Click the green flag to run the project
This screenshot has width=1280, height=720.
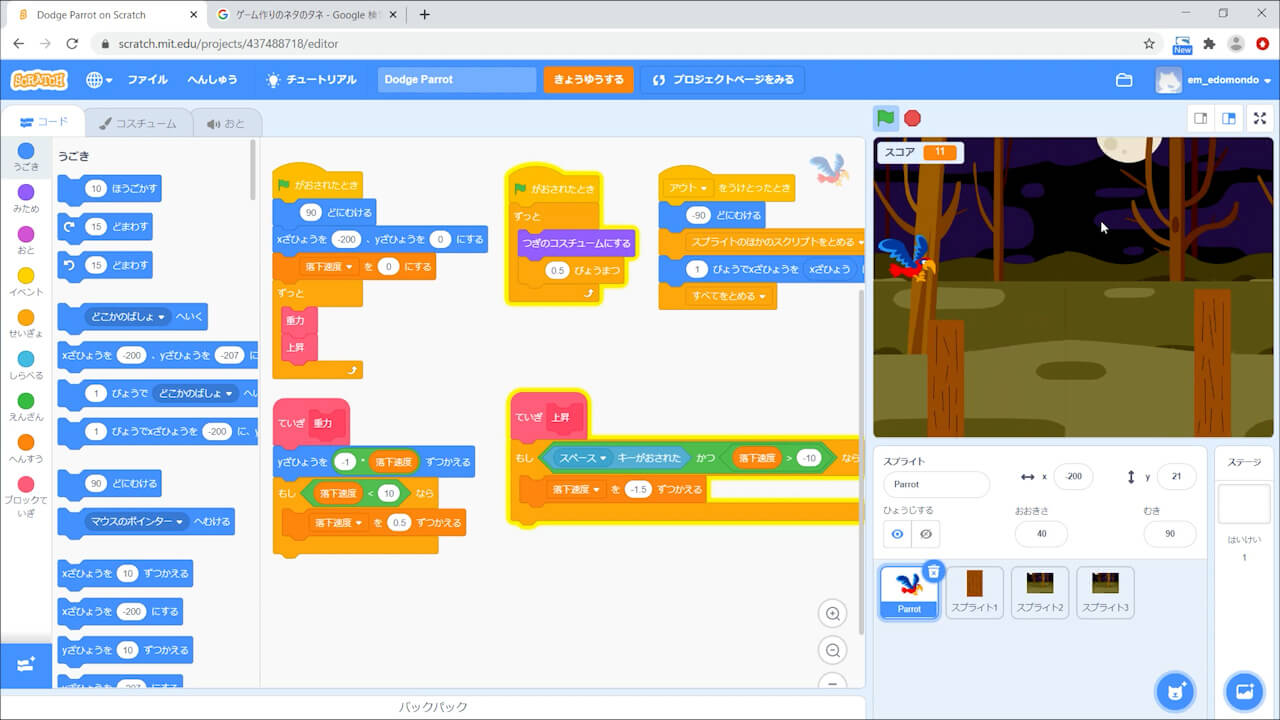pyautogui.click(x=885, y=118)
